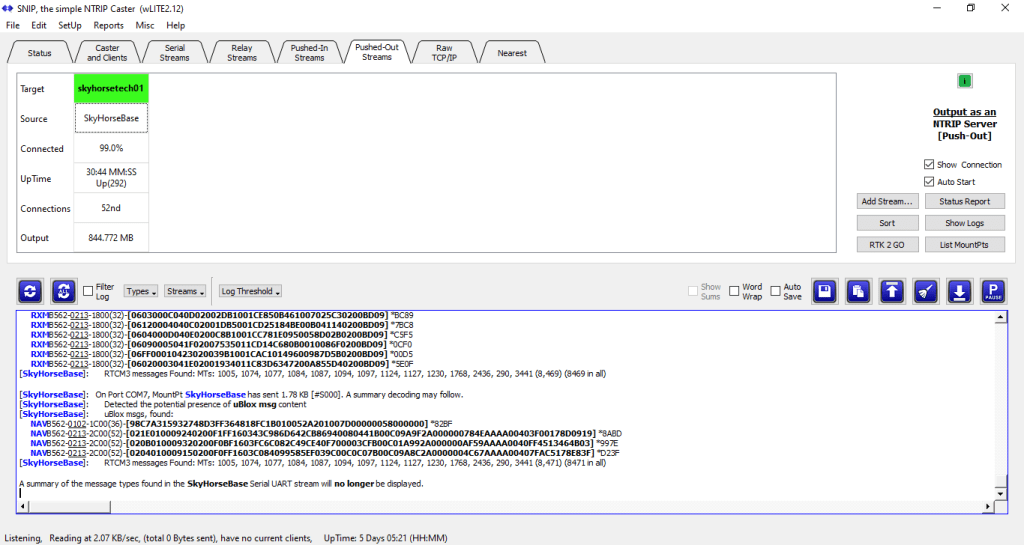Screen dimensions: 1024x545
Task: Select the green skyhorsetech01 target cell
Action: pyautogui.click(x=111, y=88)
